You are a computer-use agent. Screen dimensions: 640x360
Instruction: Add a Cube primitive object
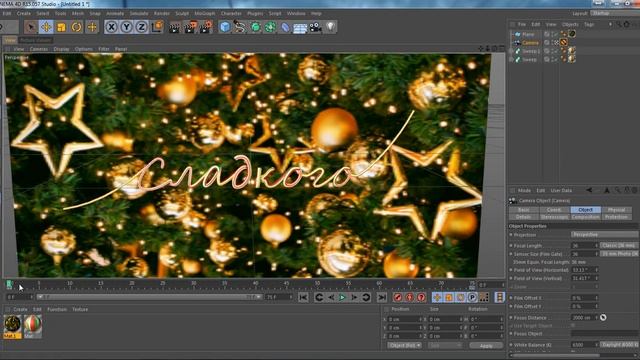225,27
